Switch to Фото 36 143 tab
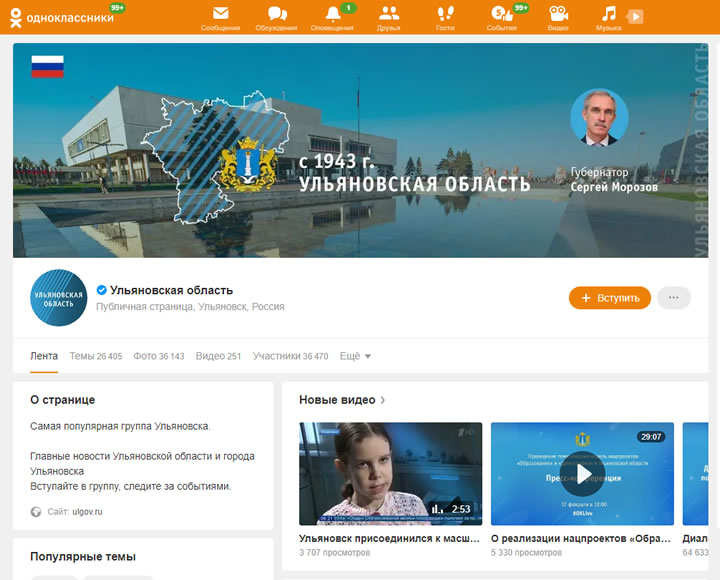 (159, 356)
